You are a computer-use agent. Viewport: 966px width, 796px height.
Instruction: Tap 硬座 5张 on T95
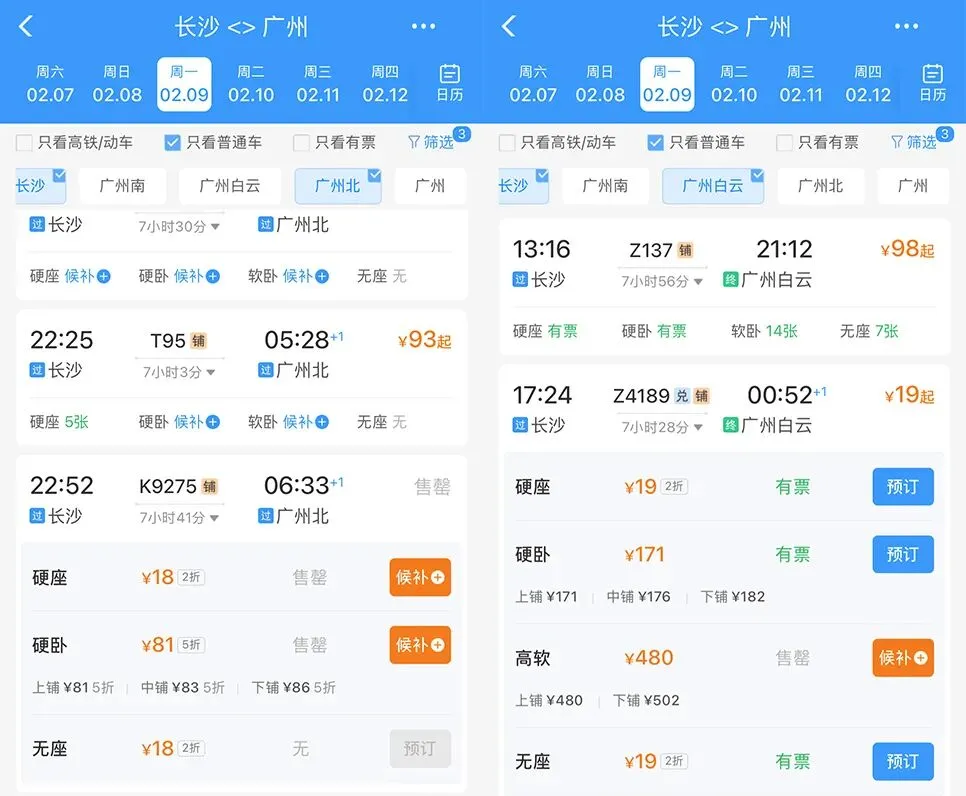[59, 422]
